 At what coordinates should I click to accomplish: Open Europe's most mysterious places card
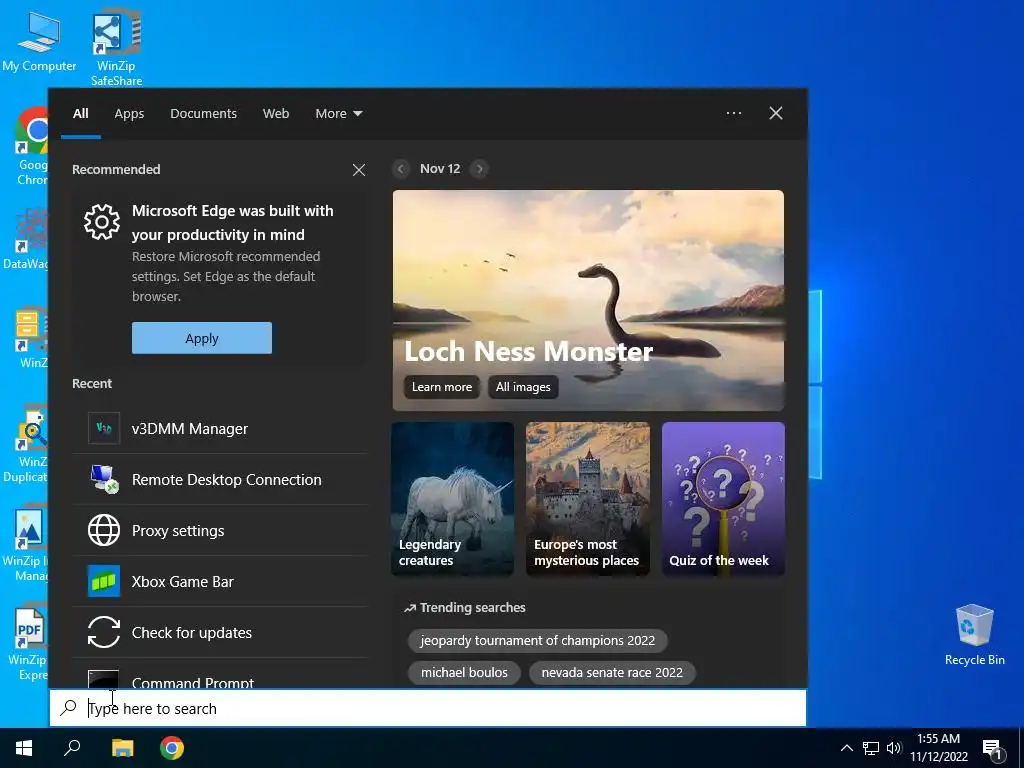pyautogui.click(x=588, y=499)
